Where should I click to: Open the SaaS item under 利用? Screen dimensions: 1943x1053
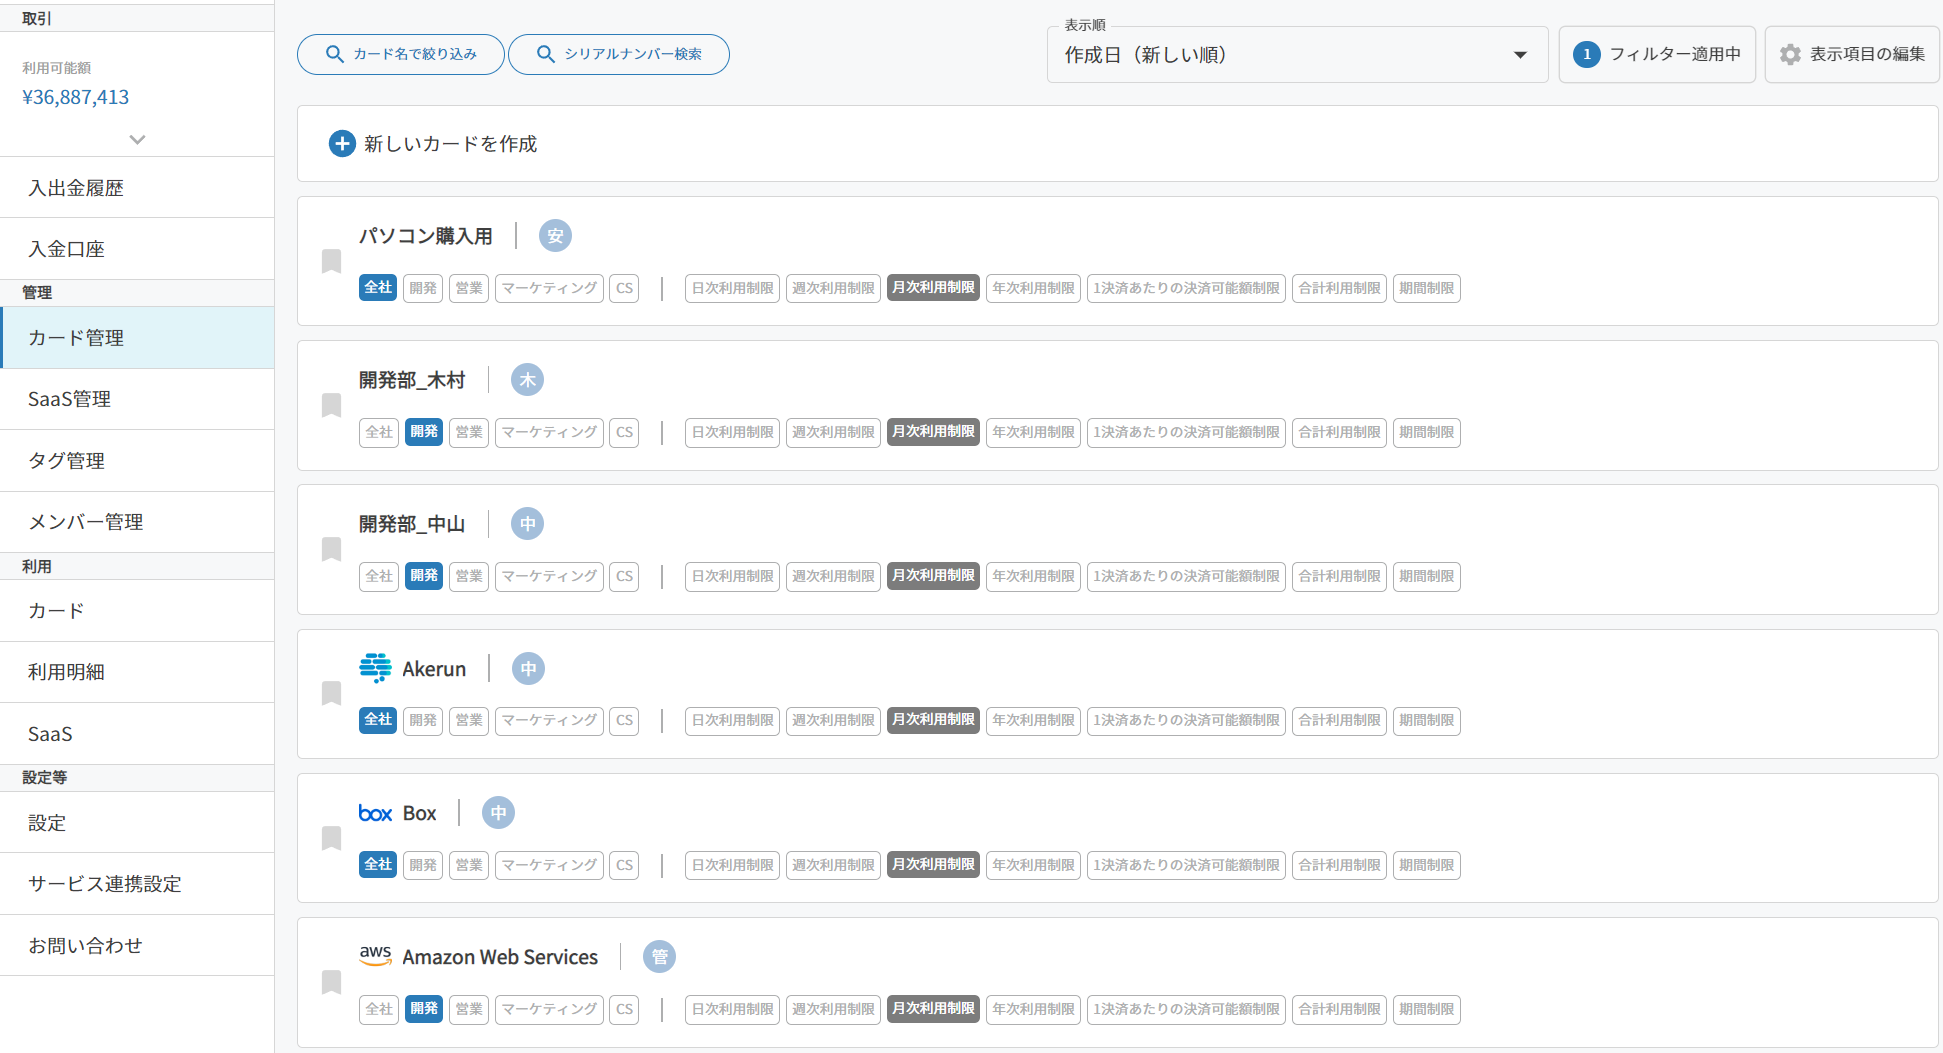pos(137,734)
